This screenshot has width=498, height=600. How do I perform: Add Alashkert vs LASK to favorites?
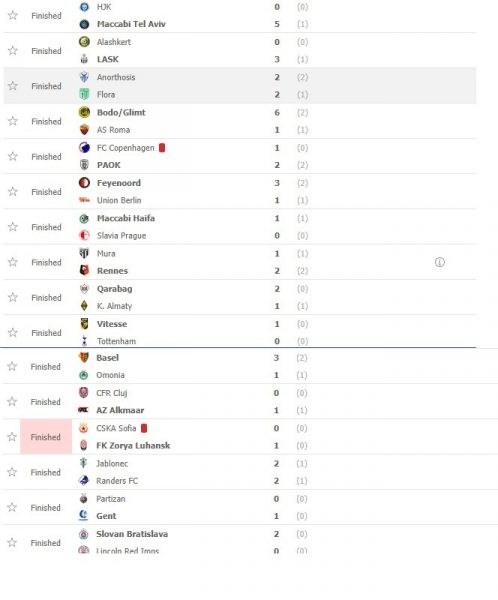pyautogui.click(x=13, y=51)
